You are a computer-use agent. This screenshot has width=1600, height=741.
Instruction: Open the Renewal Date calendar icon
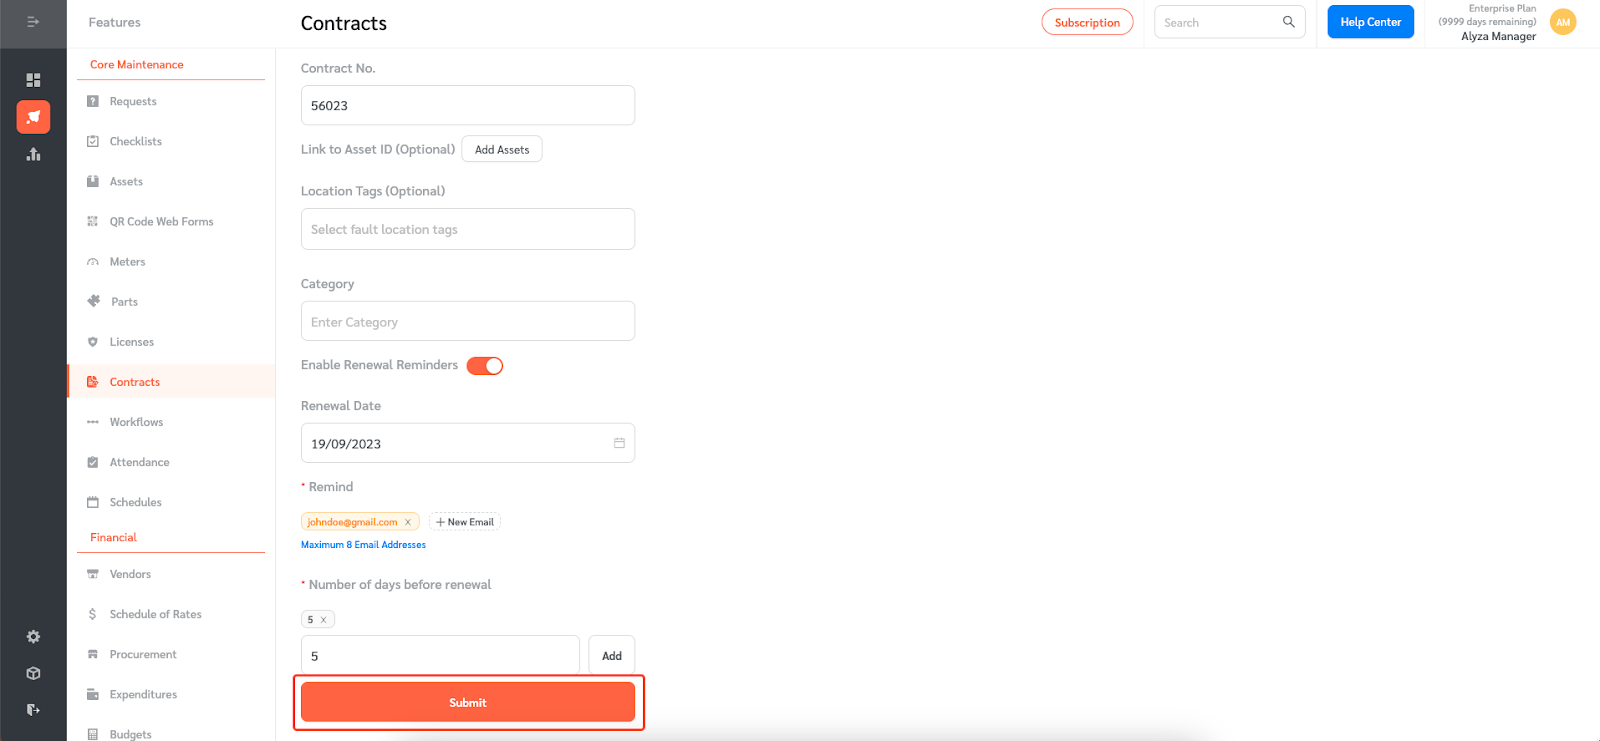619,443
